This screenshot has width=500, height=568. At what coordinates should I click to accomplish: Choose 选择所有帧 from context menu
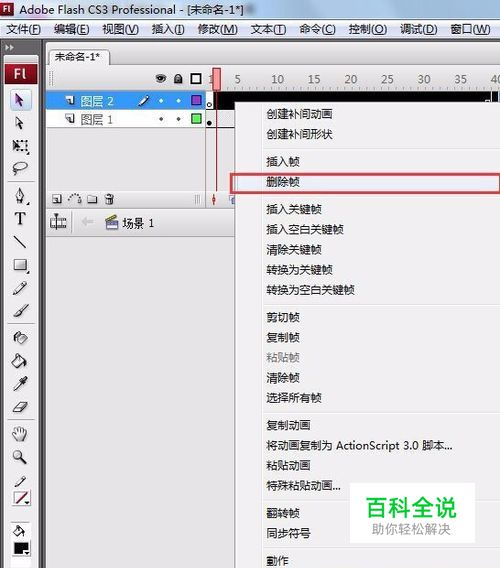point(294,398)
